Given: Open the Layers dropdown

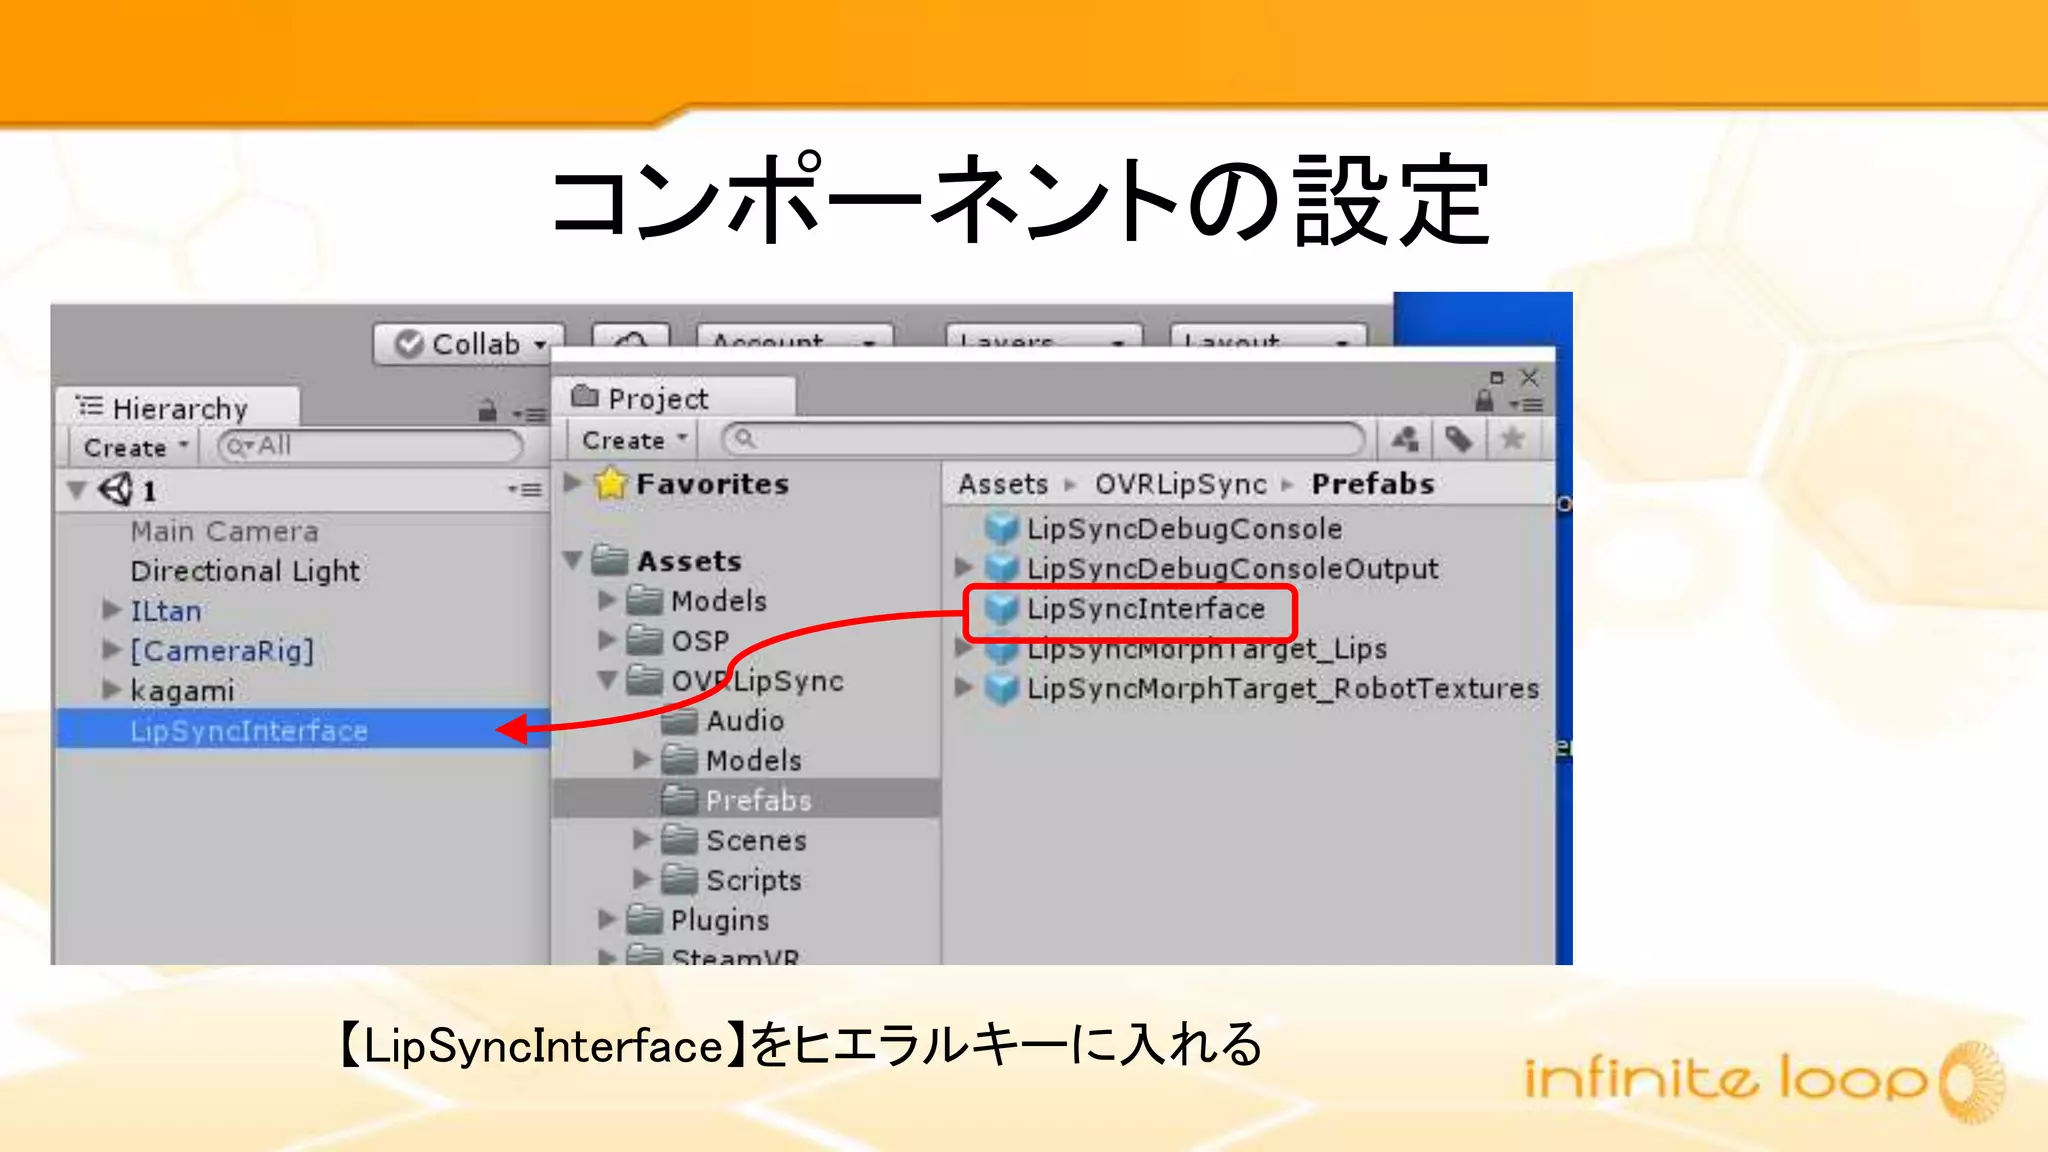Looking at the screenshot, I should [x=1044, y=337].
